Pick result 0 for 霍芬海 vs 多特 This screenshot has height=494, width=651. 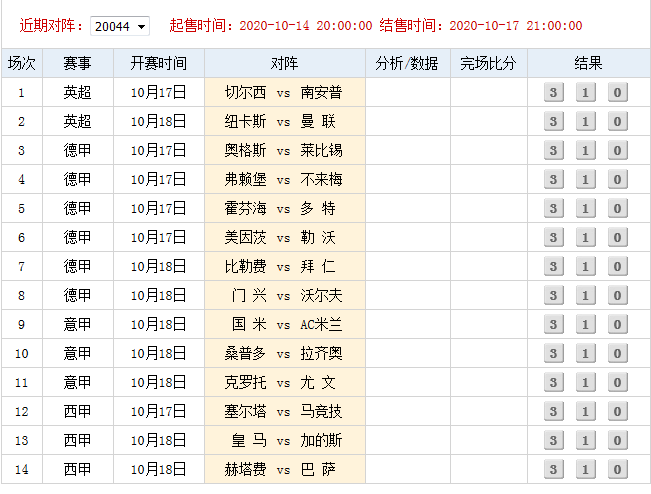pos(617,208)
